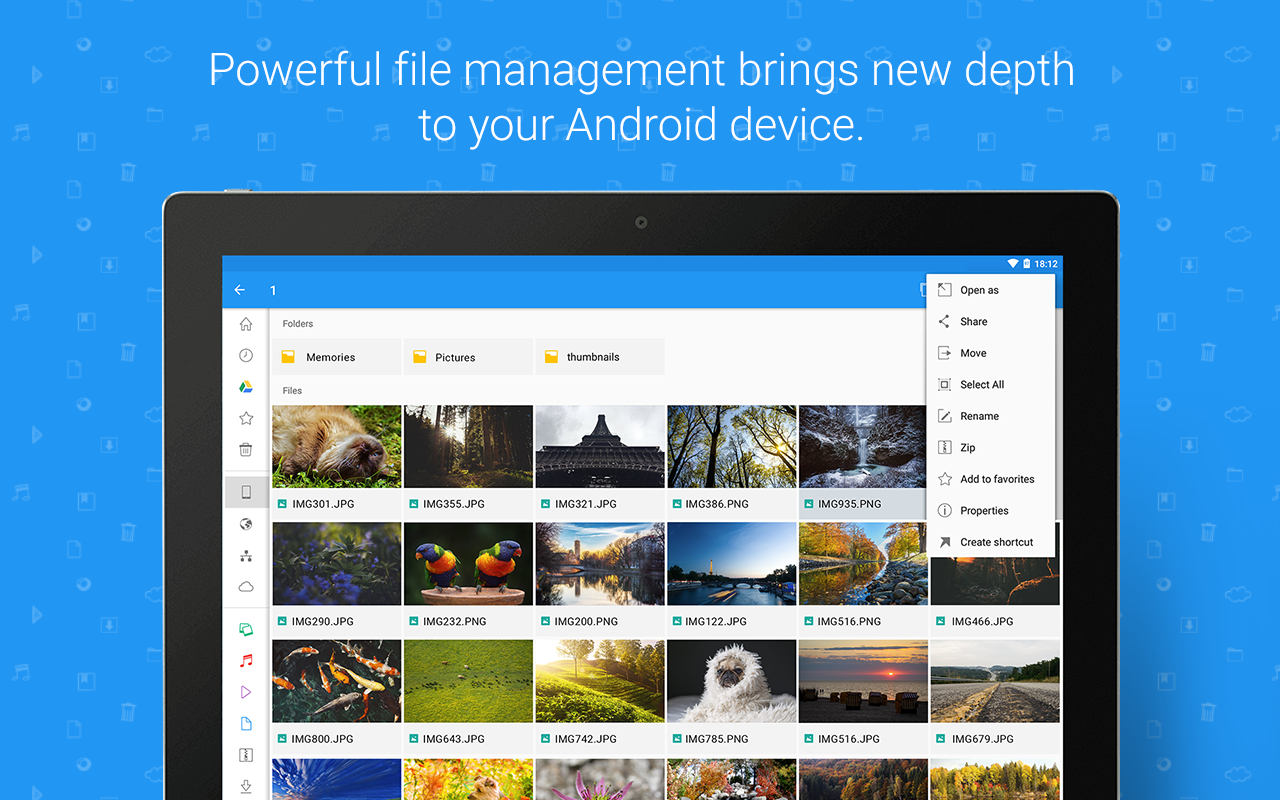This screenshot has width=1280, height=800.
Task: Open Google Drive from the sidebar
Action: (x=246, y=386)
